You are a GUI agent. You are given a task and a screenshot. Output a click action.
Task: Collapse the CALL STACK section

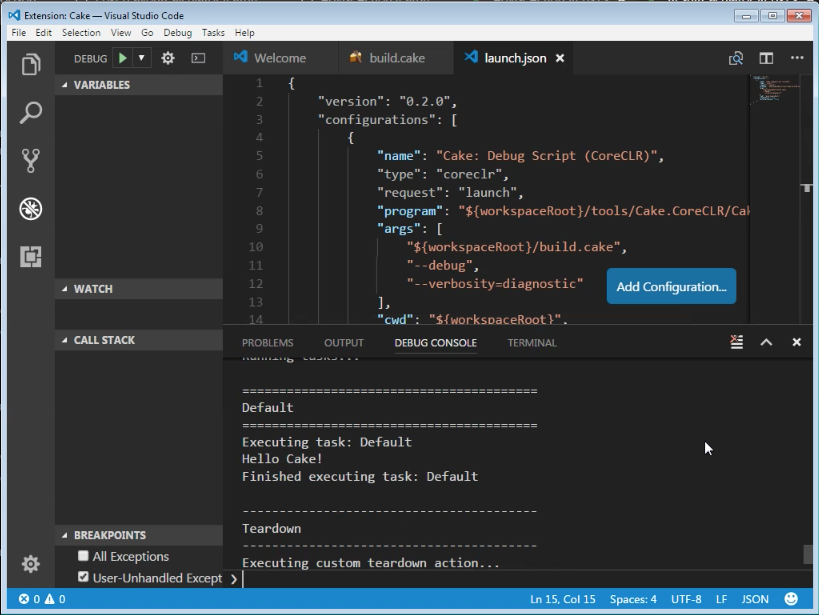pyautogui.click(x=139, y=340)
